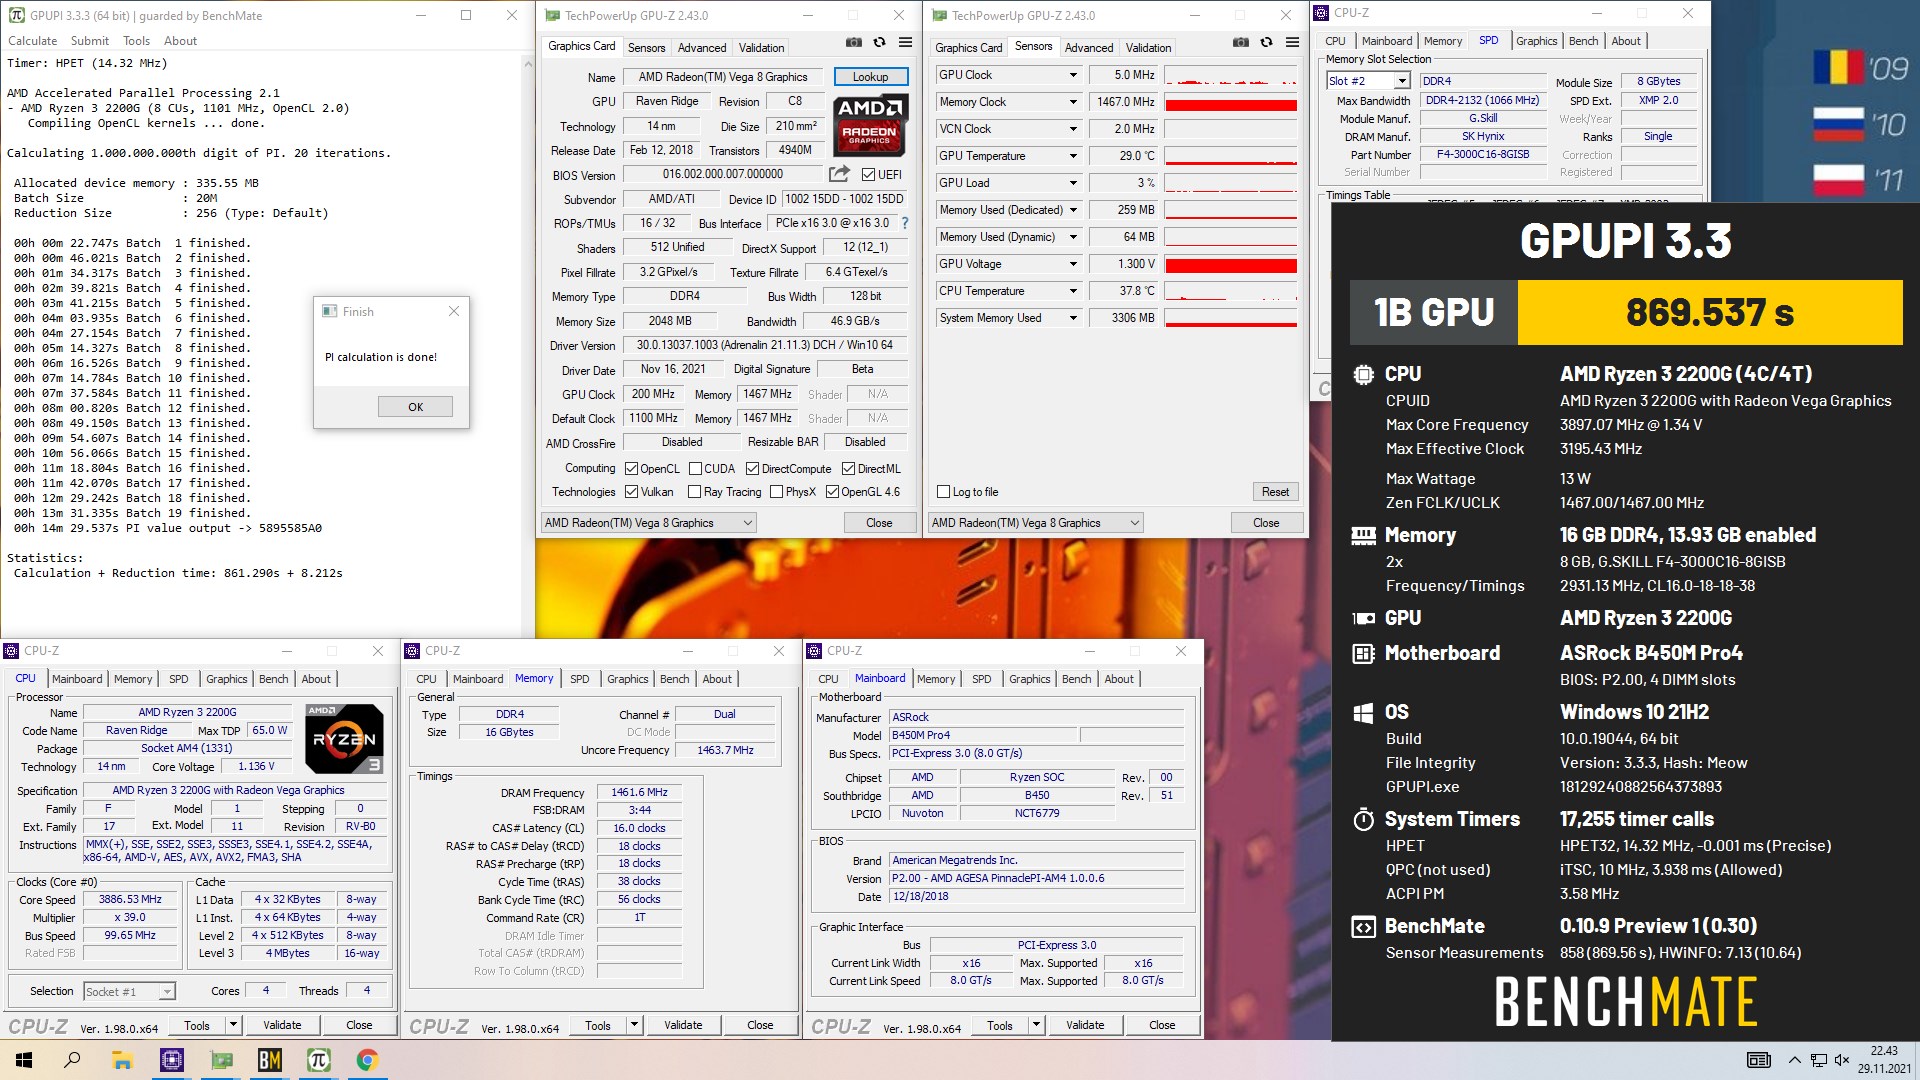1920x1080 pixels.
Task: Open the System Memory Used sensor dropdown
Action: [x=1073, y=318]
